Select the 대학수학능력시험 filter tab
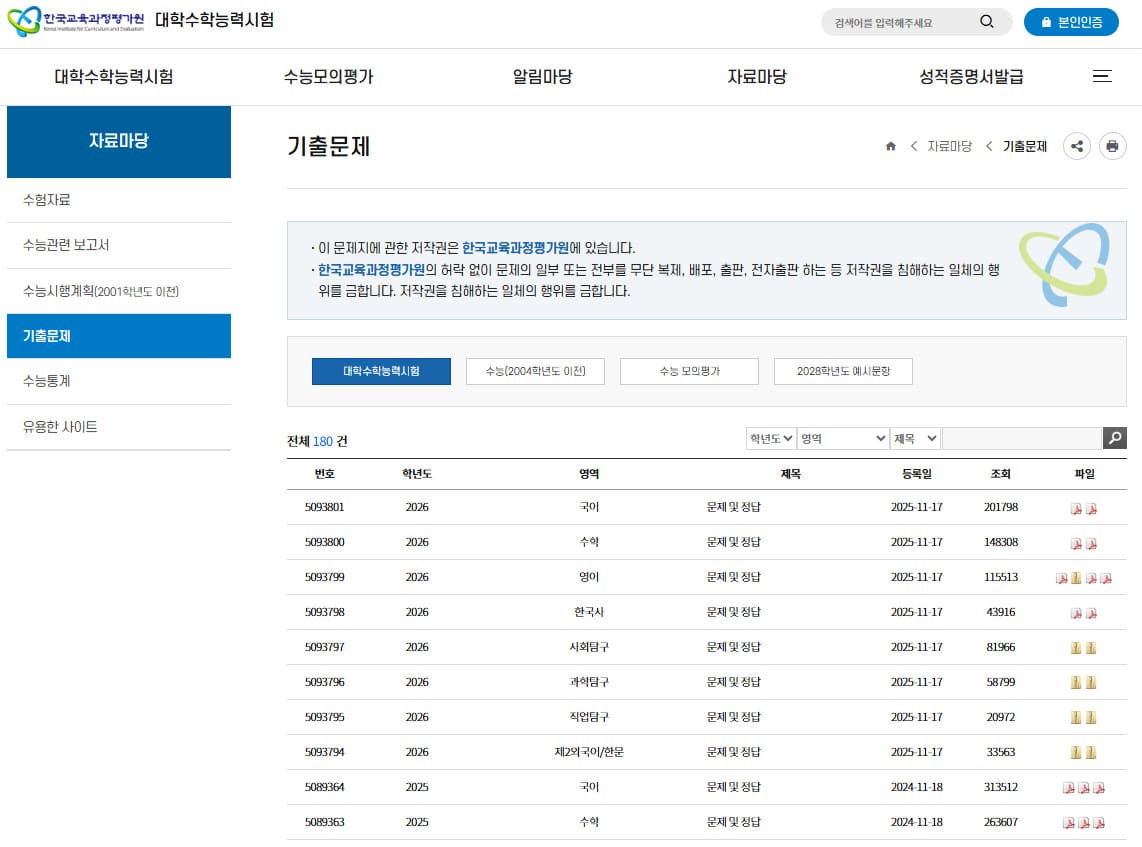The height and width of the screenshot is (847, 1142). [x=381, y=371]
